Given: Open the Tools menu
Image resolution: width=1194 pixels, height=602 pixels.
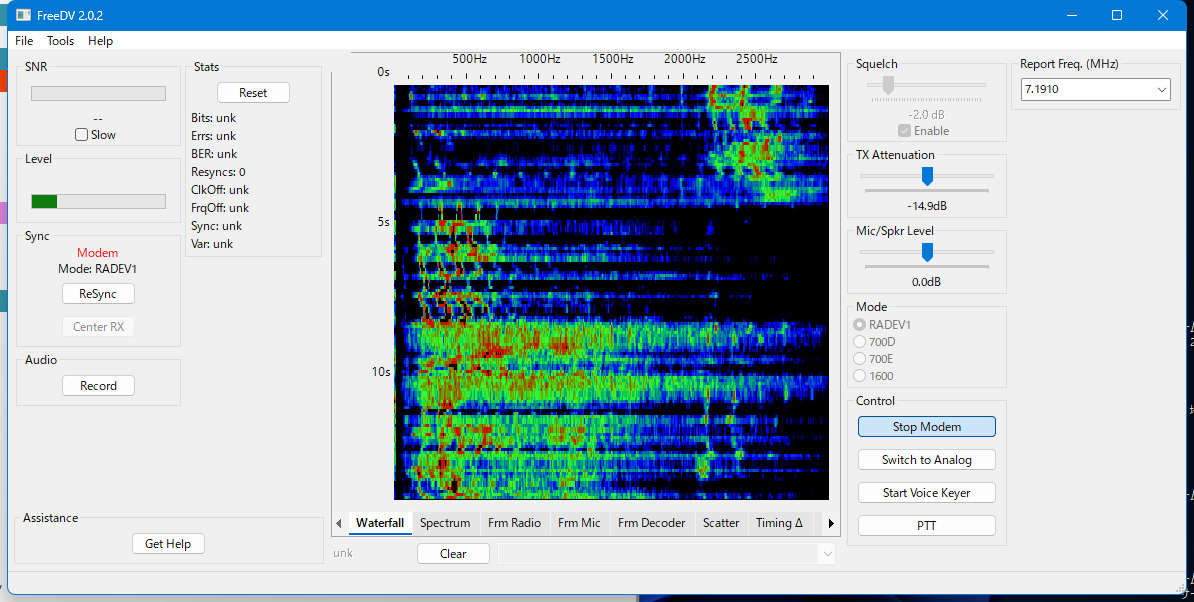Looking at the screenshot, I should pos(60,41).
